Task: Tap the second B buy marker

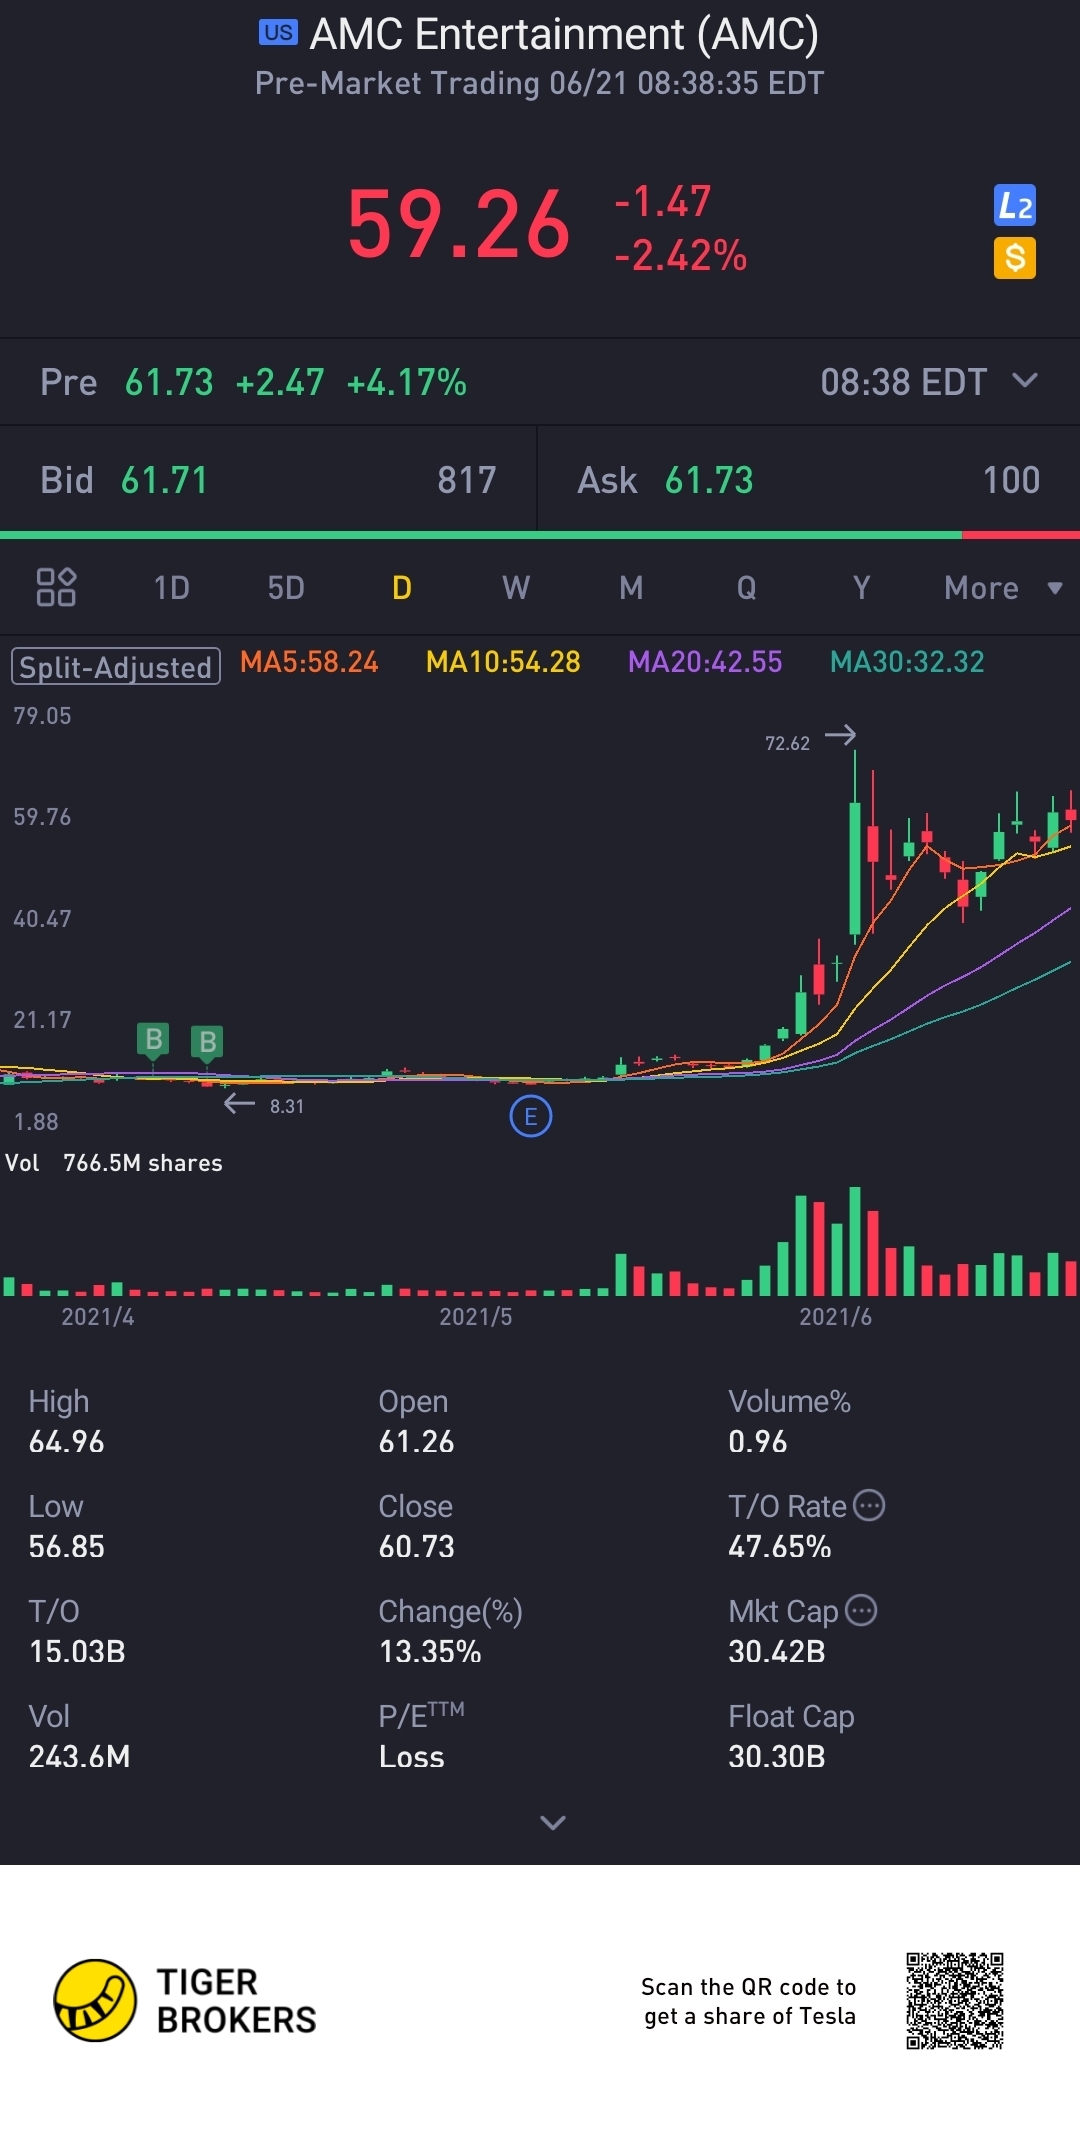Action: point(207,1042)
